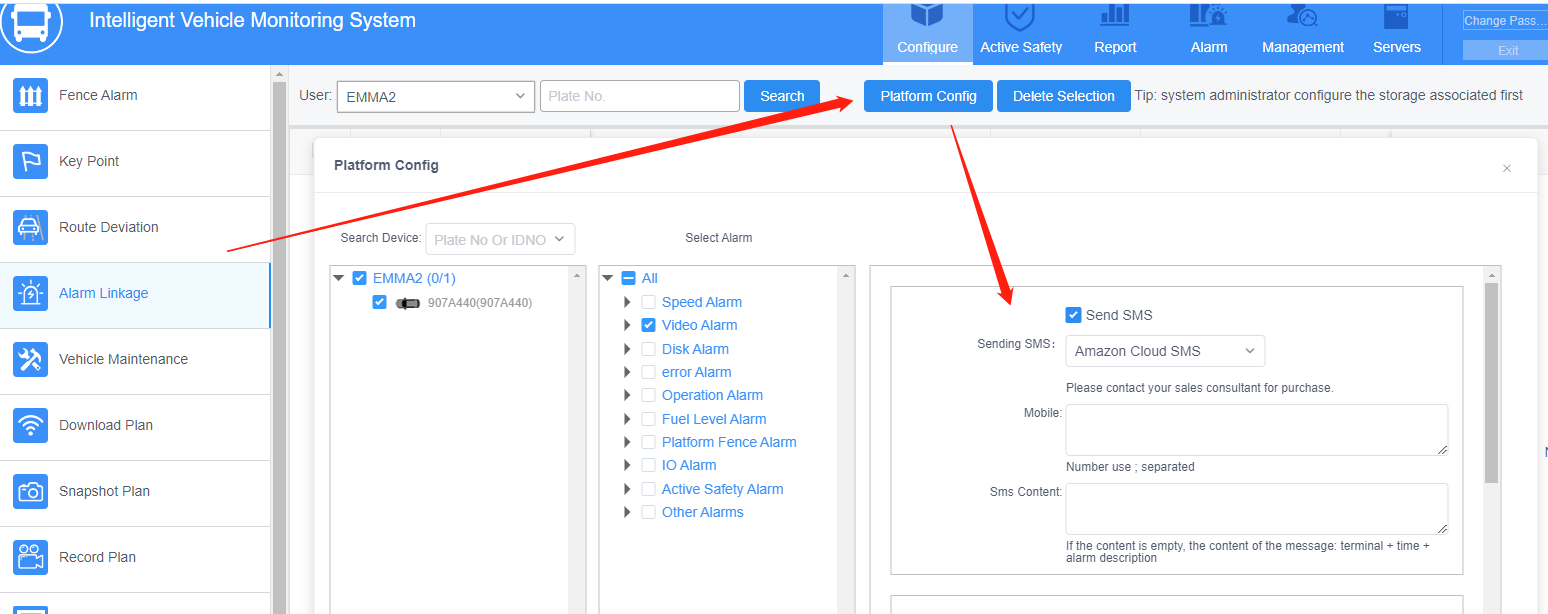Disable the Send SMS checkbox
1548x614 pixels.
1073,315
